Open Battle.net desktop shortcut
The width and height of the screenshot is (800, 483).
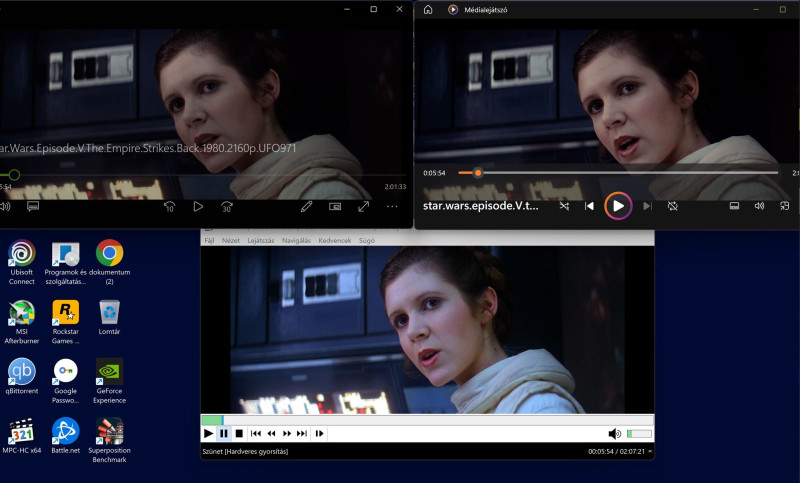coord(65,436)
